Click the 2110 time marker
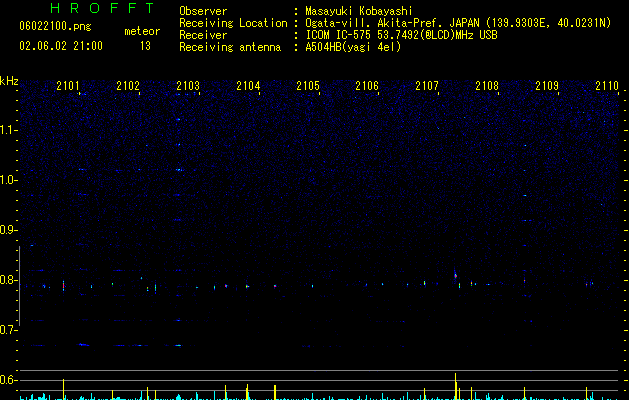The height and width of the screenshot is (400, 629). tap(607, 86)
